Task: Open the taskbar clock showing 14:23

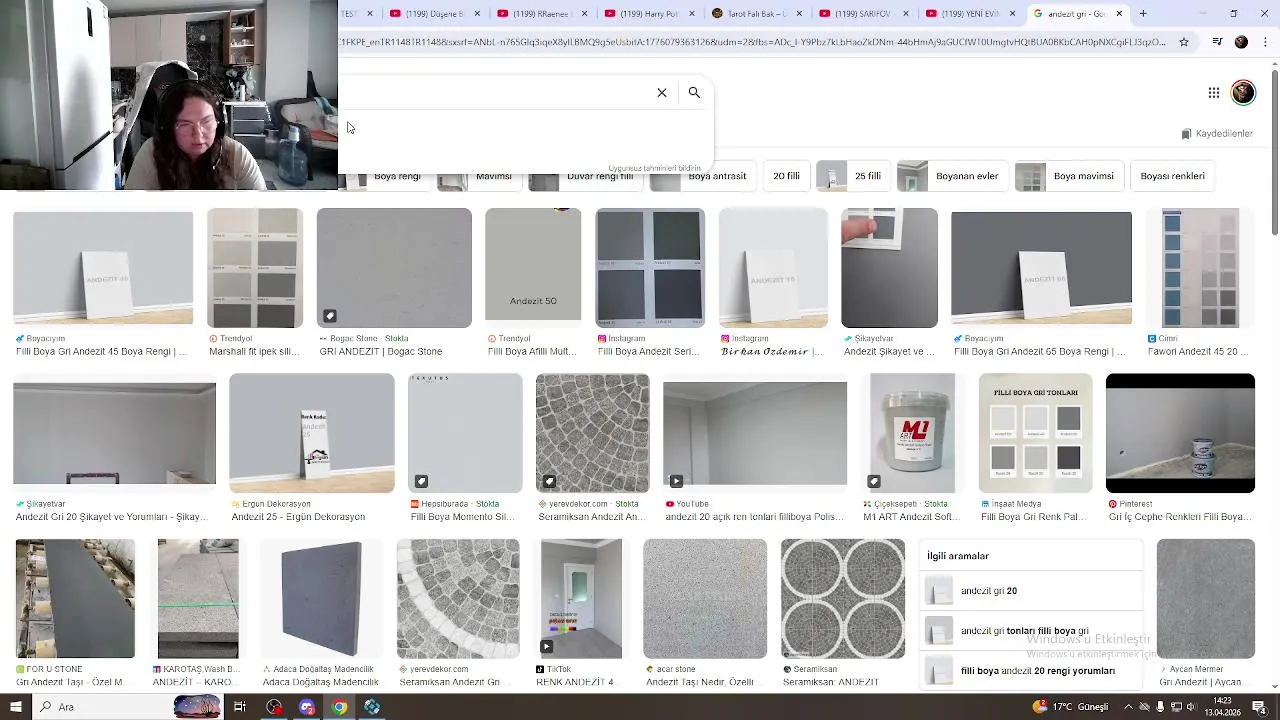Action: tap(1221, 707)
